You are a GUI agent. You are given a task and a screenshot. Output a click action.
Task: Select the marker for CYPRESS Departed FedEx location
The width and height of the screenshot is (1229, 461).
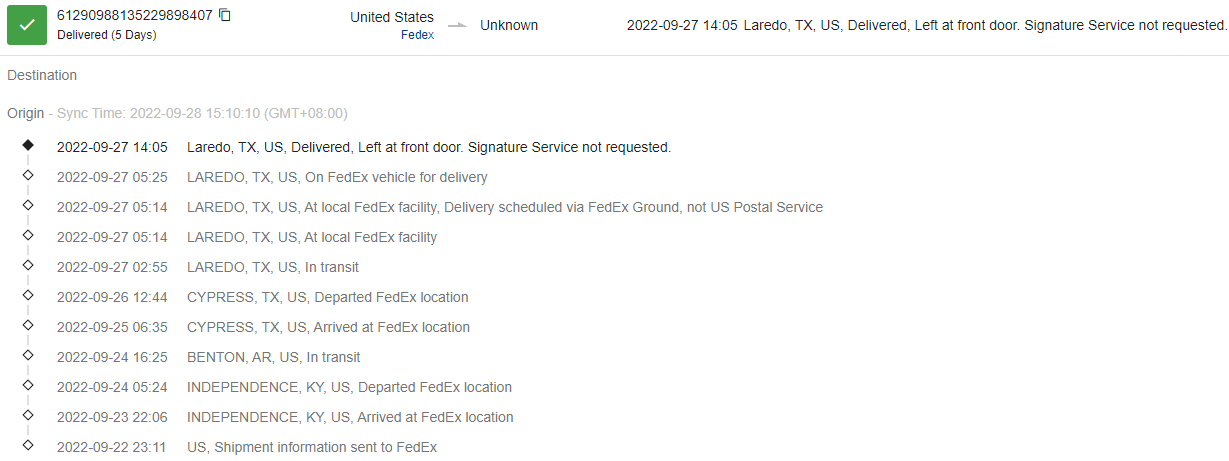point(28,295)
